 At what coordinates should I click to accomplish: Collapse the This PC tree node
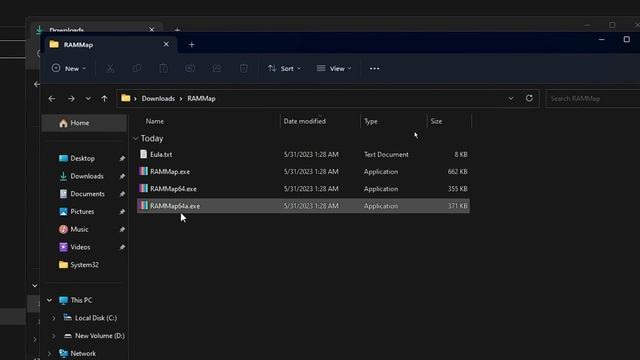(49, 300)
